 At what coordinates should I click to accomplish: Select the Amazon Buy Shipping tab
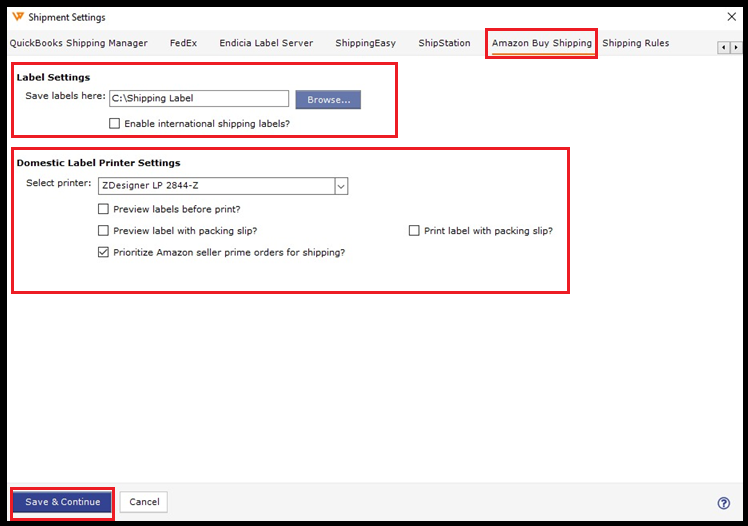point(541,43)
